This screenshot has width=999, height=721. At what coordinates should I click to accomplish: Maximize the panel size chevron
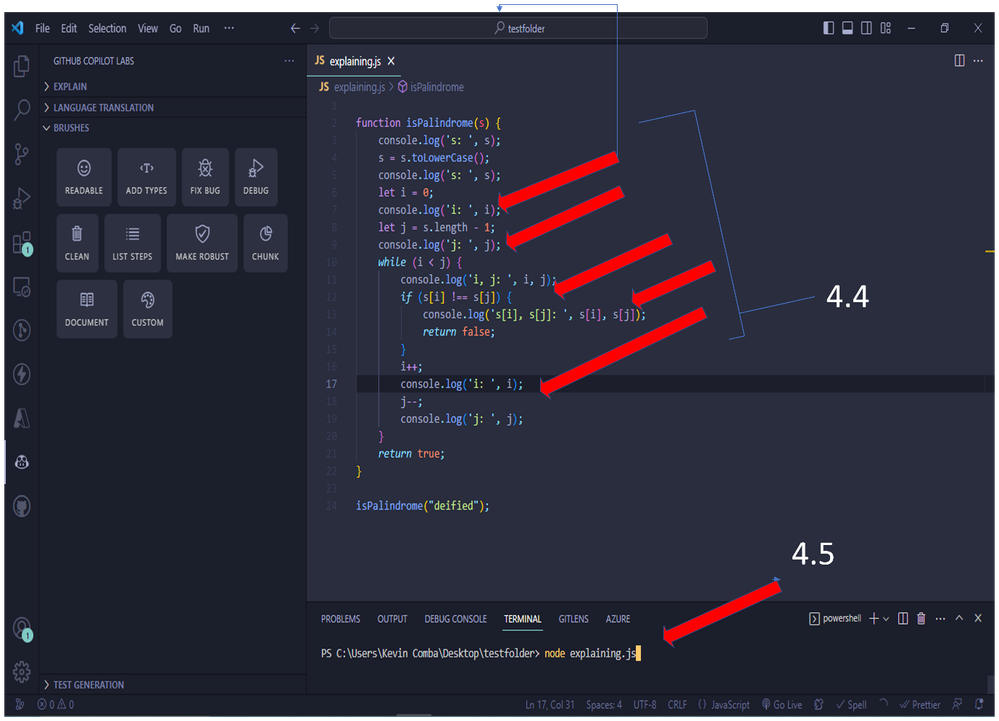959,618
